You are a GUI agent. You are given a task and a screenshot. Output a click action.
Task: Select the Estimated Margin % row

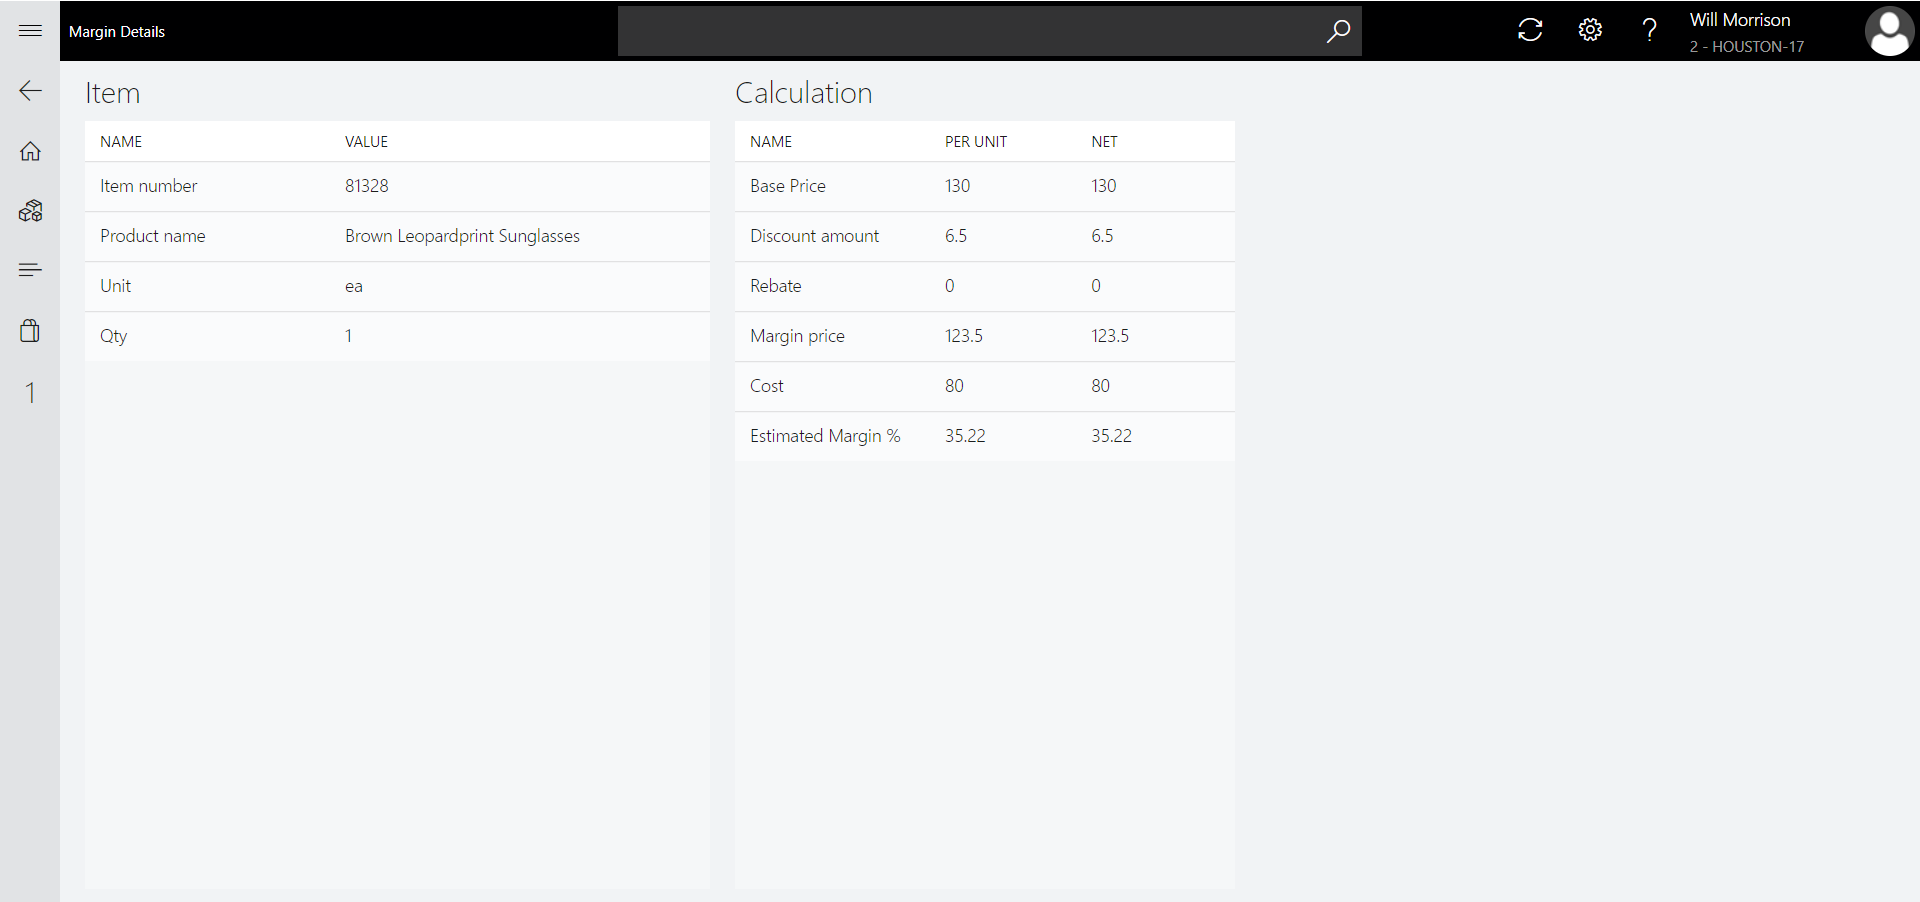tap(984, 436)
